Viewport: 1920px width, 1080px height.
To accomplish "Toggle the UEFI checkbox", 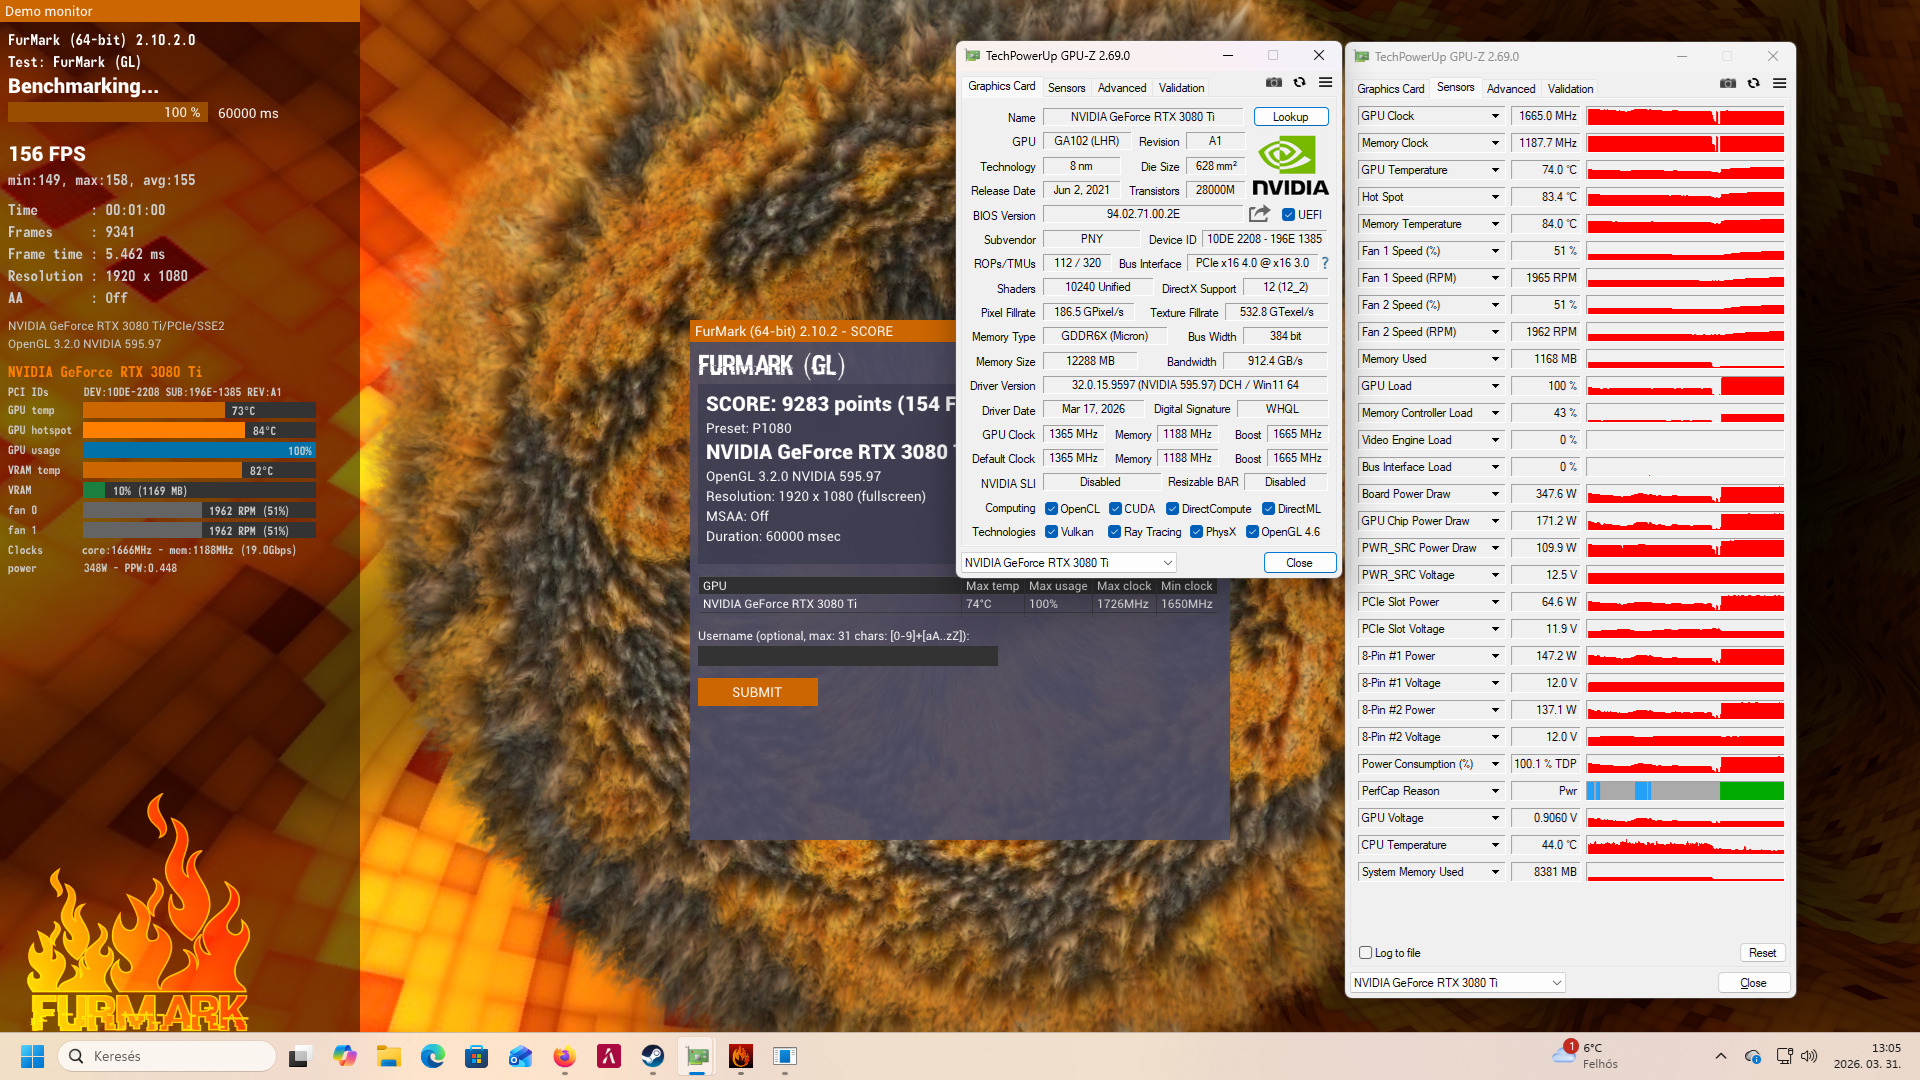I will click(x=1289, y=215).
